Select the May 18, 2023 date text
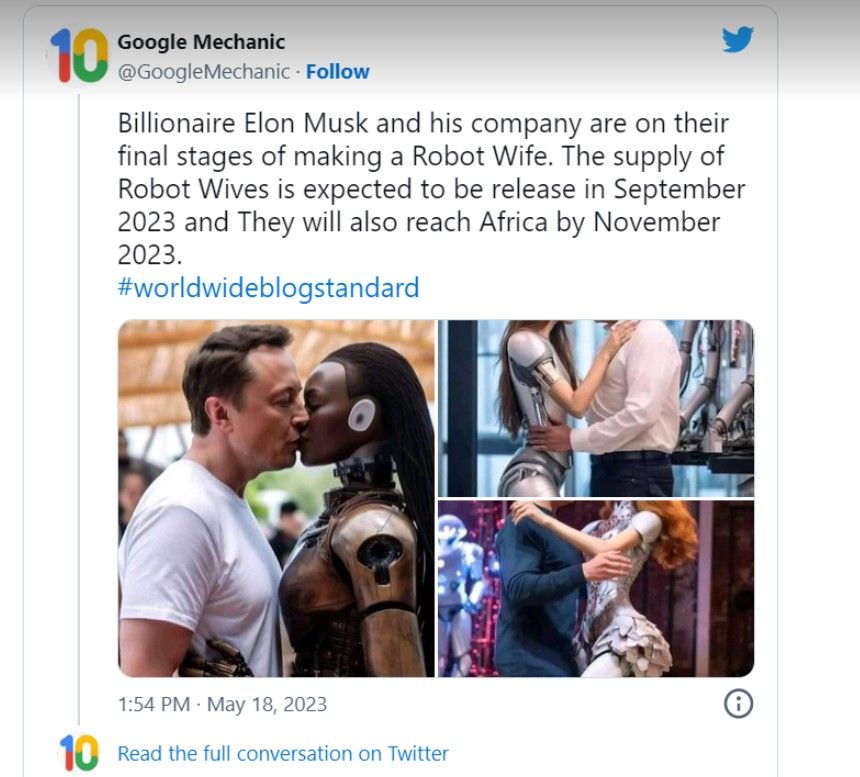Screen dimensions: 860x777 point(267,704)
